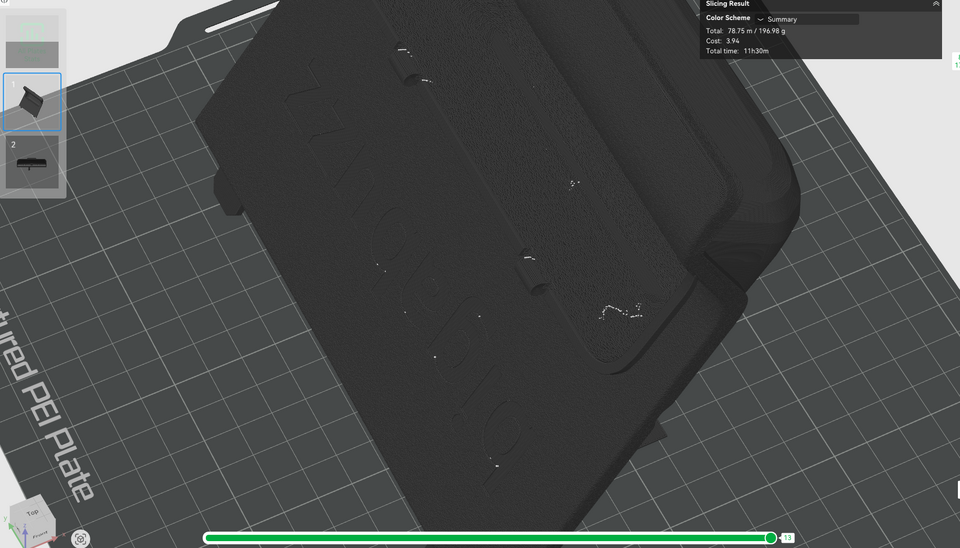The width and height of the screenshot is (960, 548).
Task: Click the Cost 3.94 row
Action: [723, 41]
